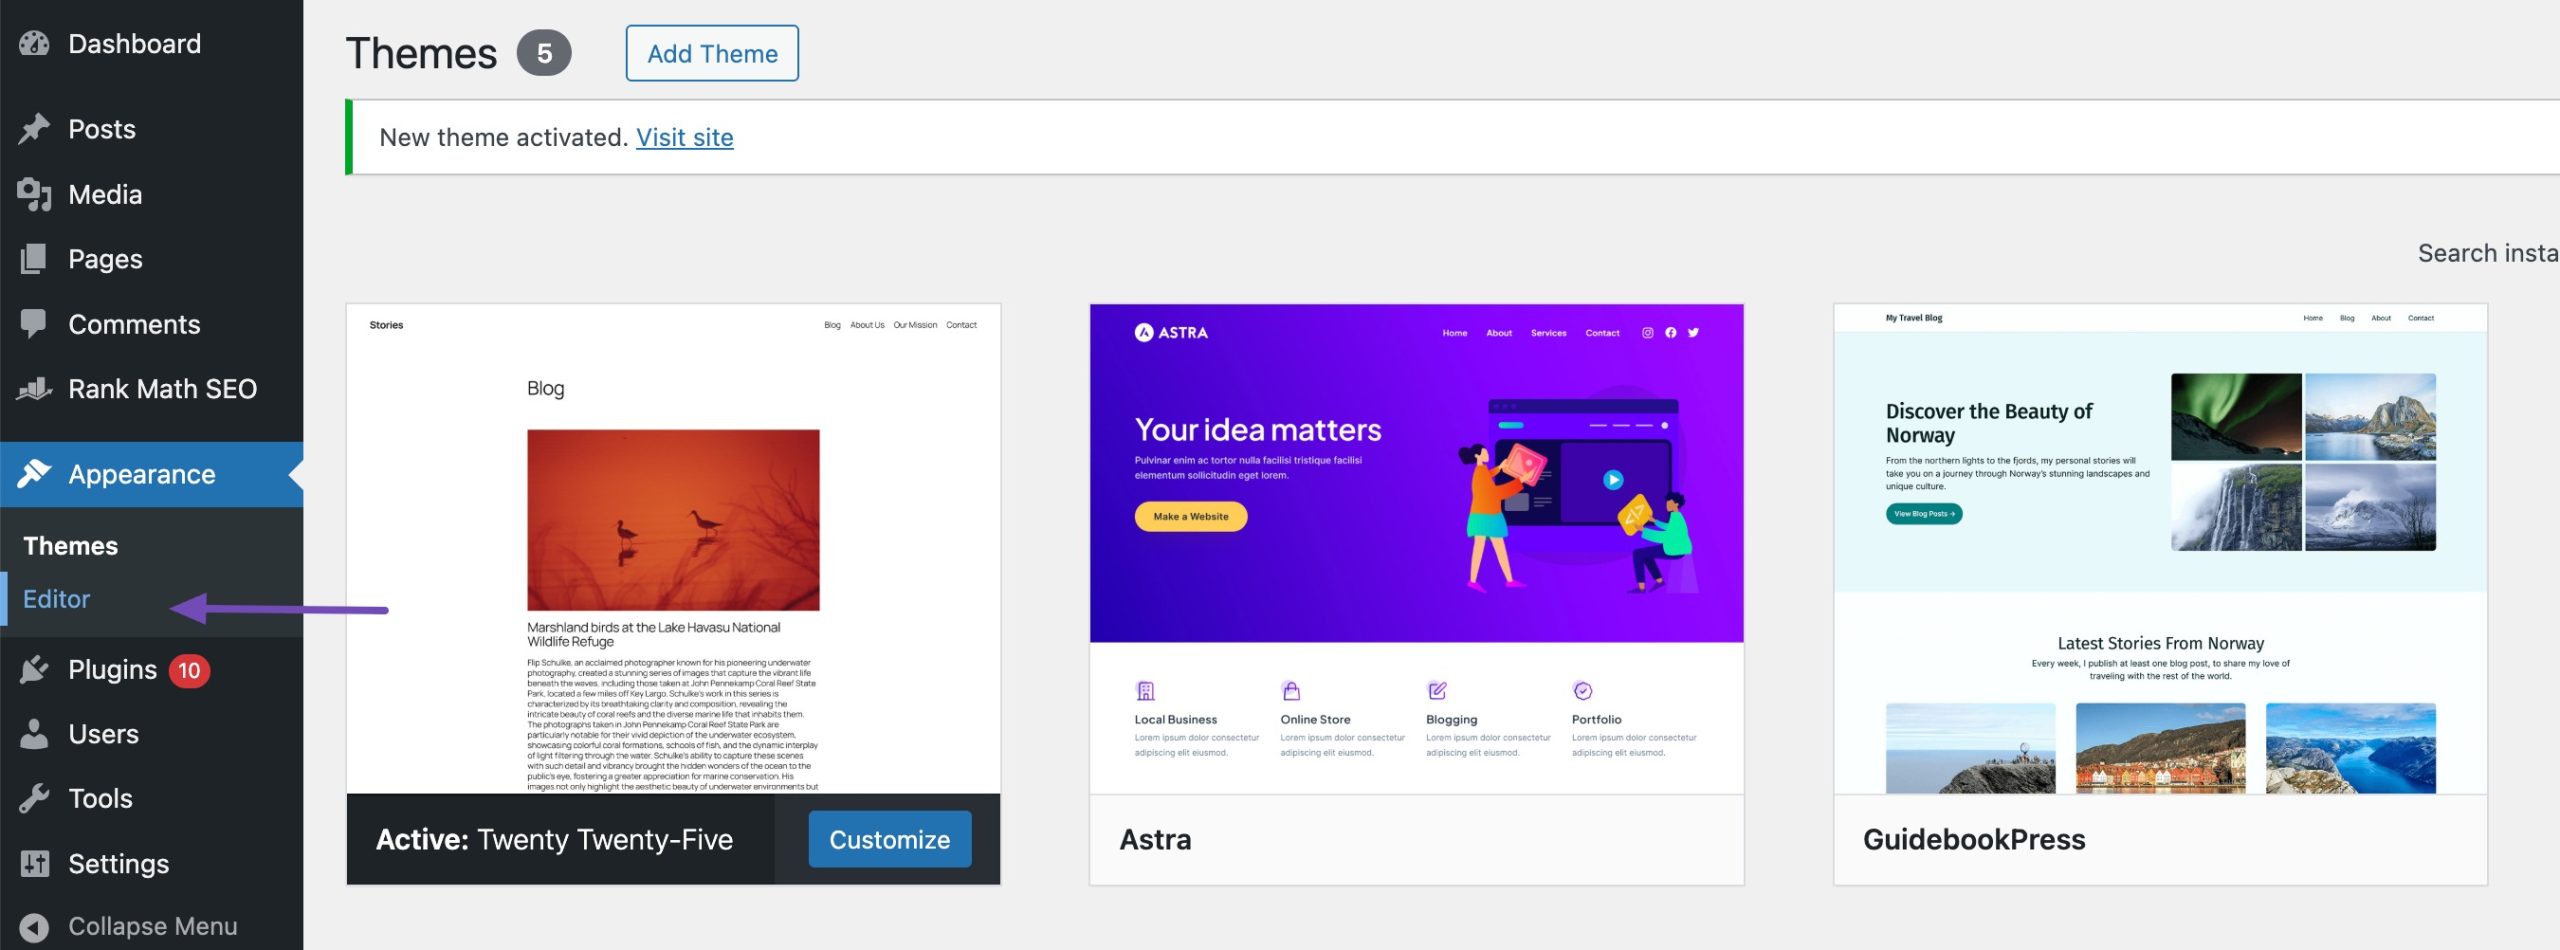Open Rank Math SEO menu

(151, 389)
